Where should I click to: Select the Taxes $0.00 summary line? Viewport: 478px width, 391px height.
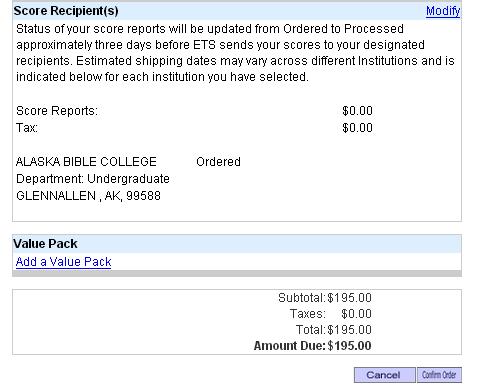[331, 314]
